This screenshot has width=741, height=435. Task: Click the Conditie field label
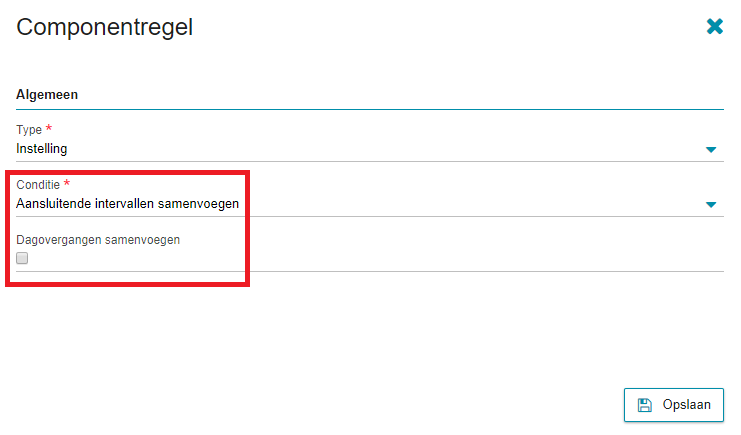point(38,184)
